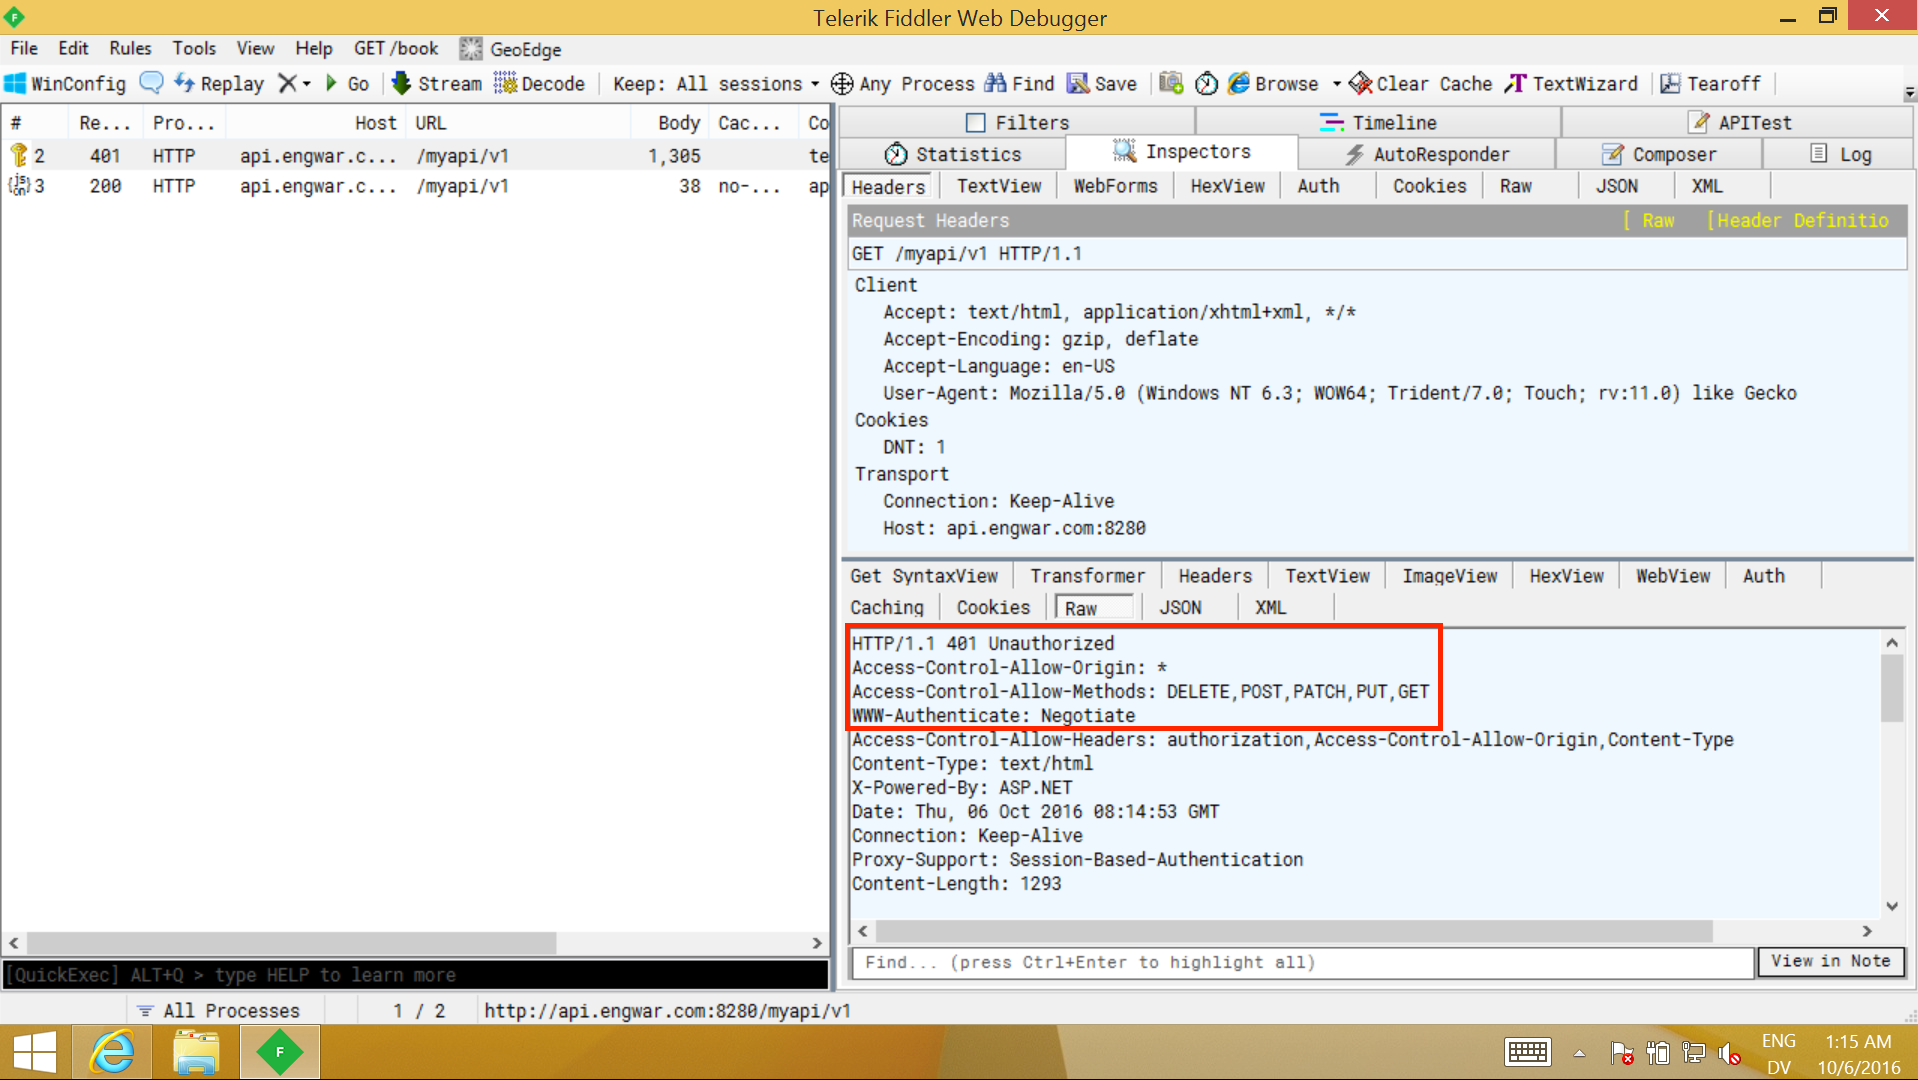Select request Cookies inspector tab

1429,186
